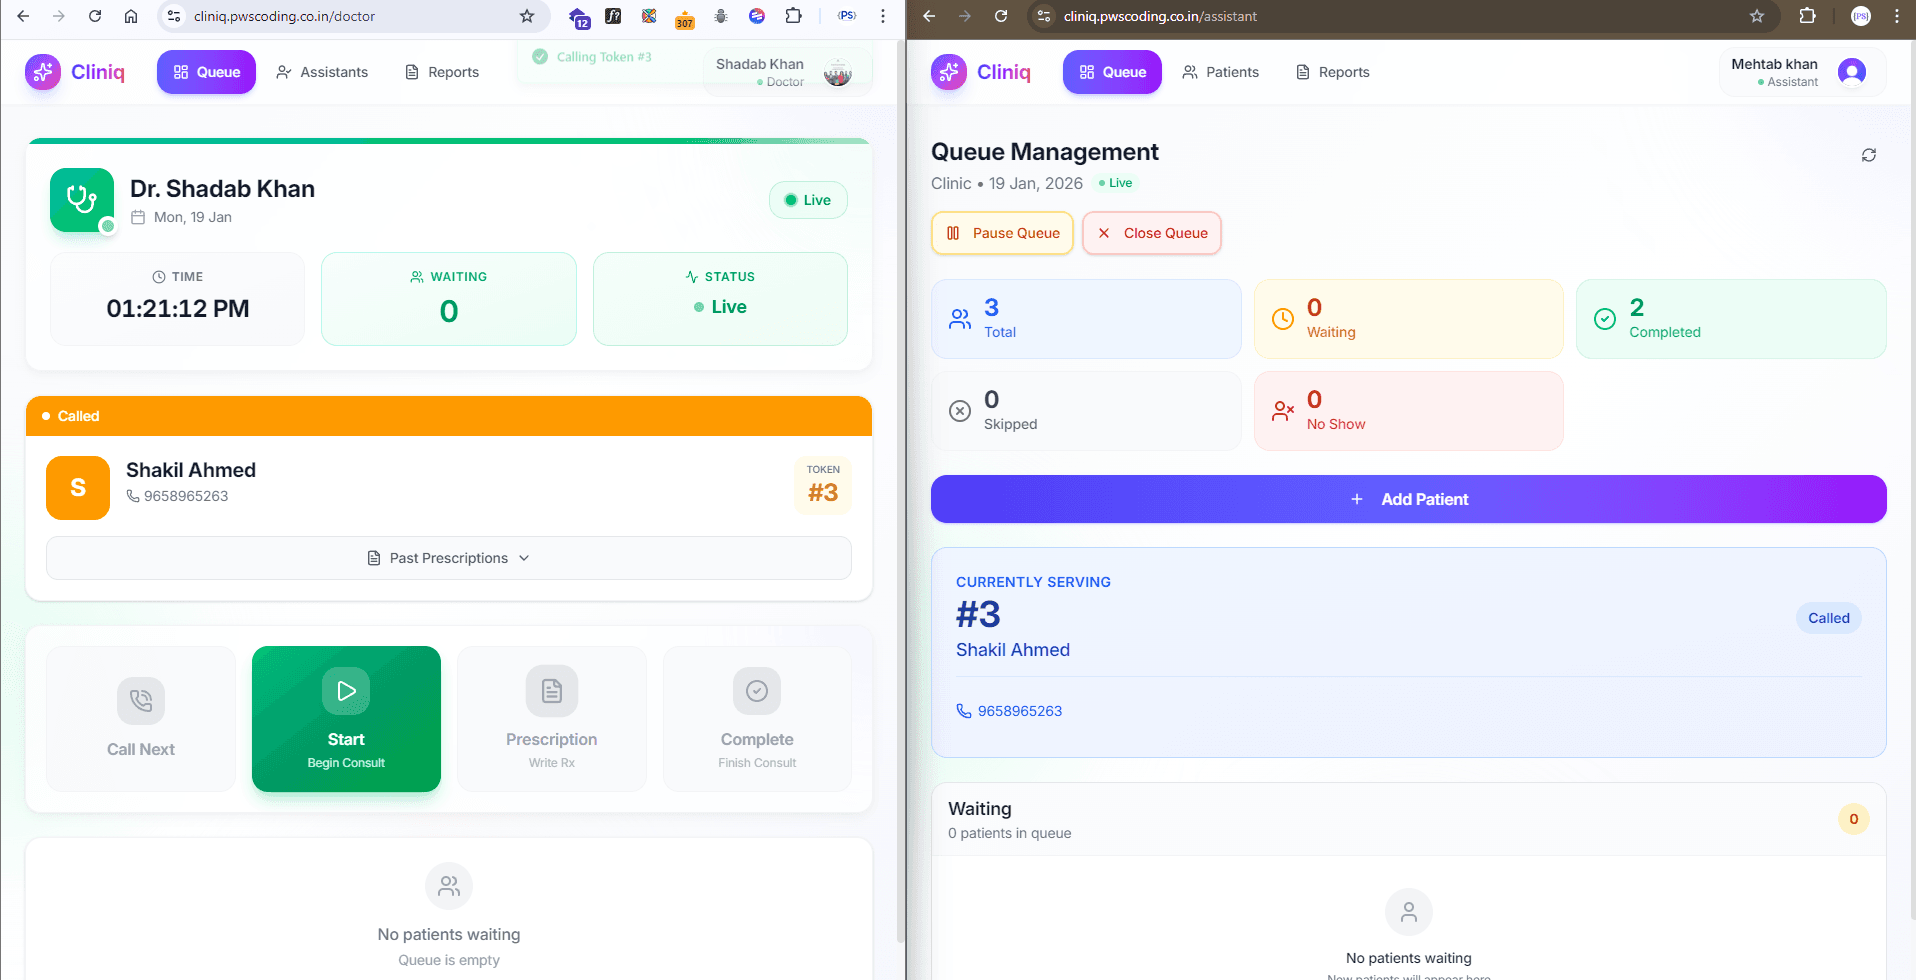Select the Queue tab in assistant navbar
The height and width of the screenshot is (980, 1916).
tap(1111, 72)
